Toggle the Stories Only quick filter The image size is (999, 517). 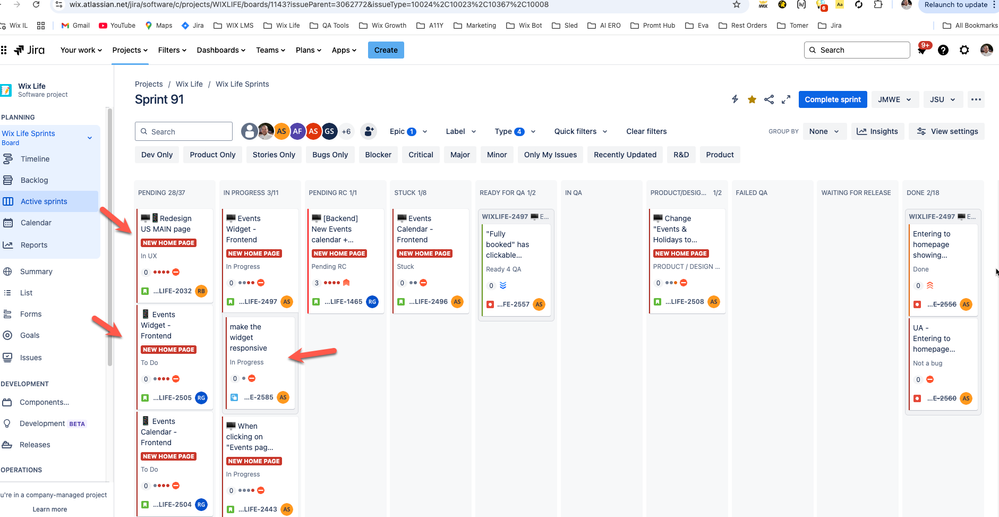click(x=274, y=154)
